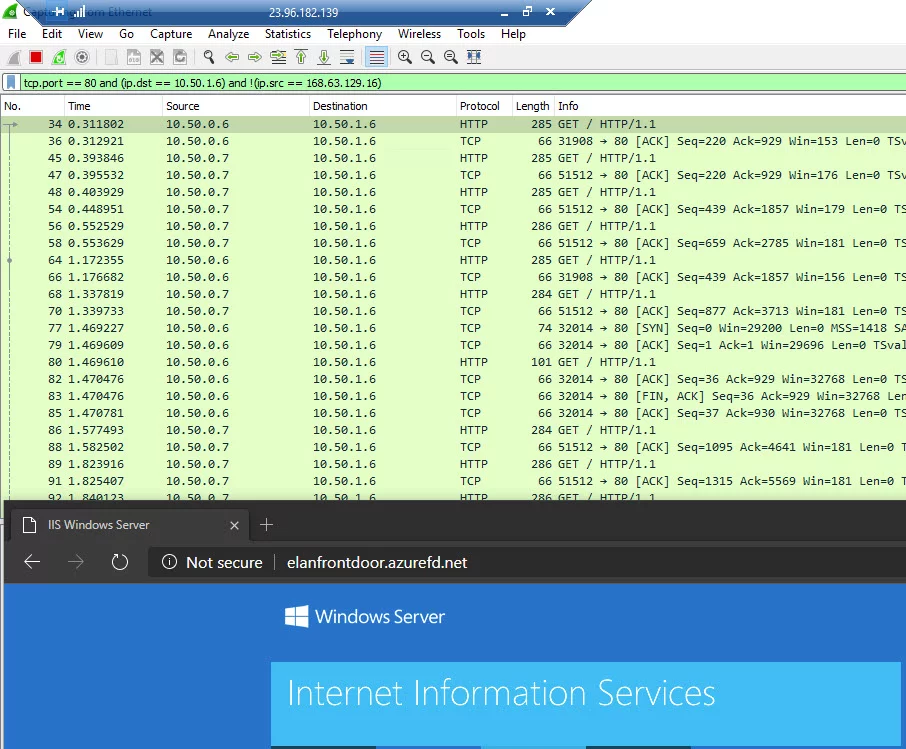Select packet 45 at time 0.393846
Viewport: 906px width, 749px height.
click(x=453, y=158)
